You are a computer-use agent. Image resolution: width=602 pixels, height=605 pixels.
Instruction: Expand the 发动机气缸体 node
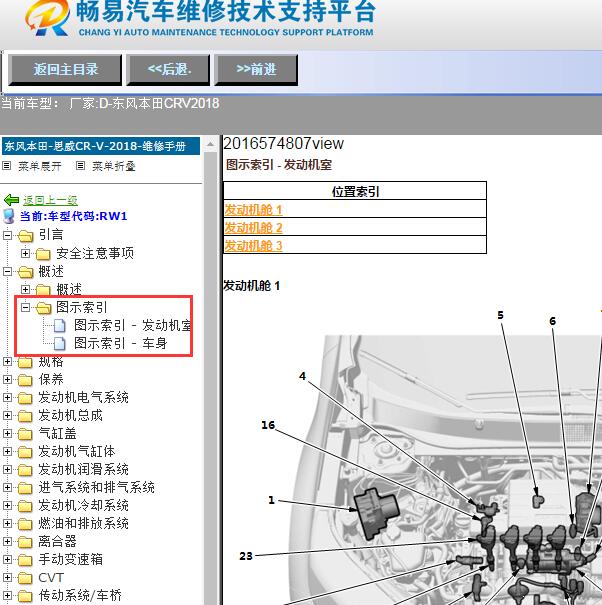point(7,451)
